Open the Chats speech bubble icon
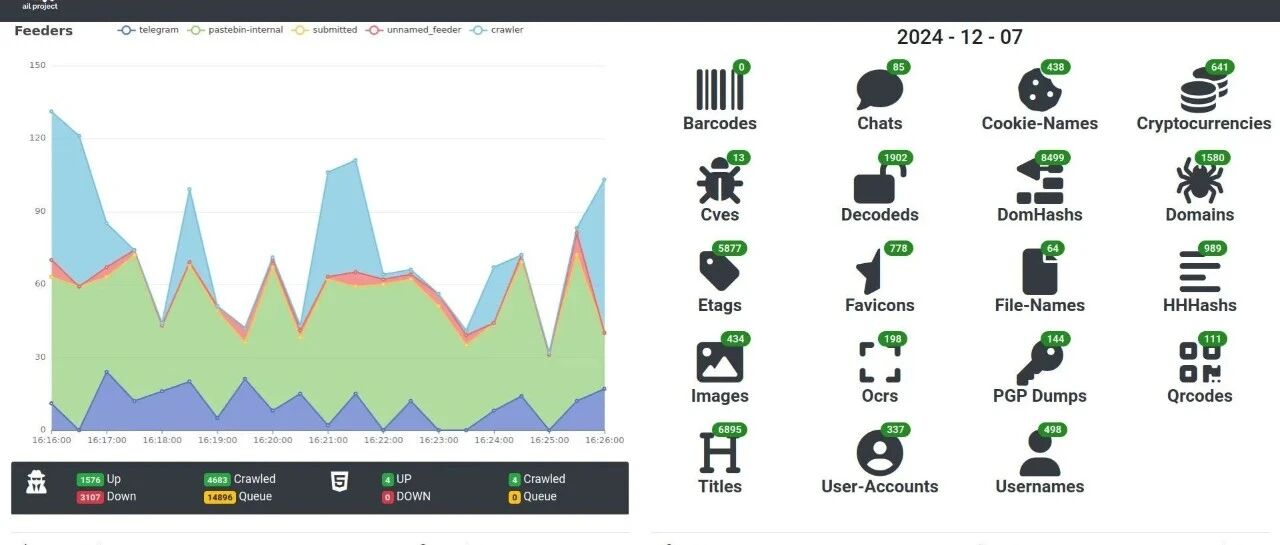This screenshot has height=545, width=1280. [x=880, y=90]
